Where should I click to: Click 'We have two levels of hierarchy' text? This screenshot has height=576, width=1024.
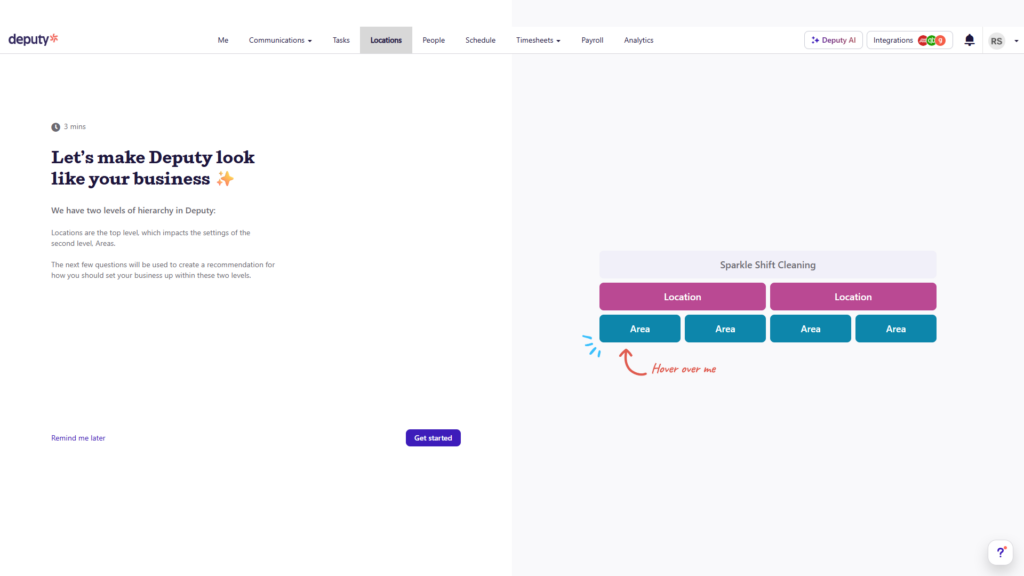(x=133, y=210)
